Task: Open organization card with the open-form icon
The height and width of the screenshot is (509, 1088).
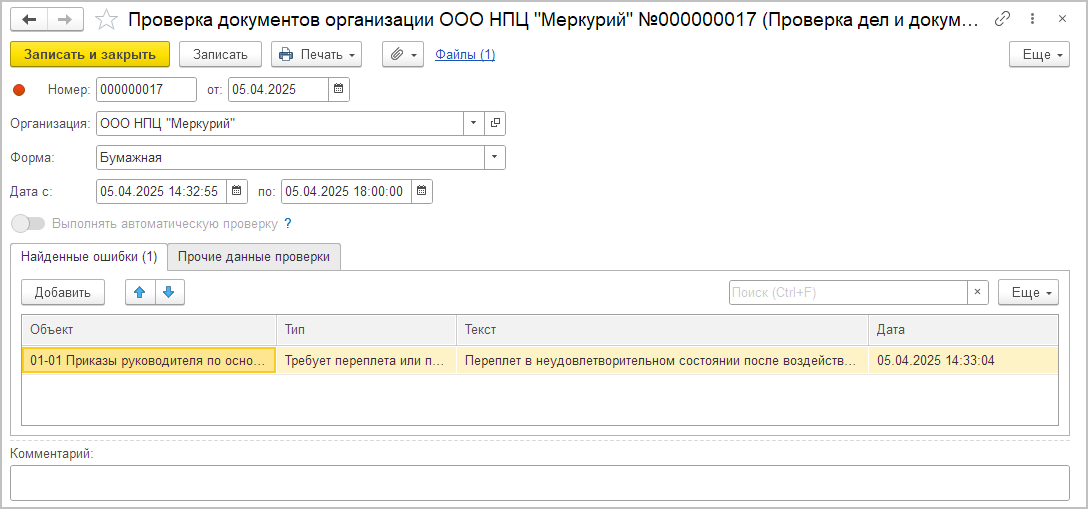Action: click(495, 123)
